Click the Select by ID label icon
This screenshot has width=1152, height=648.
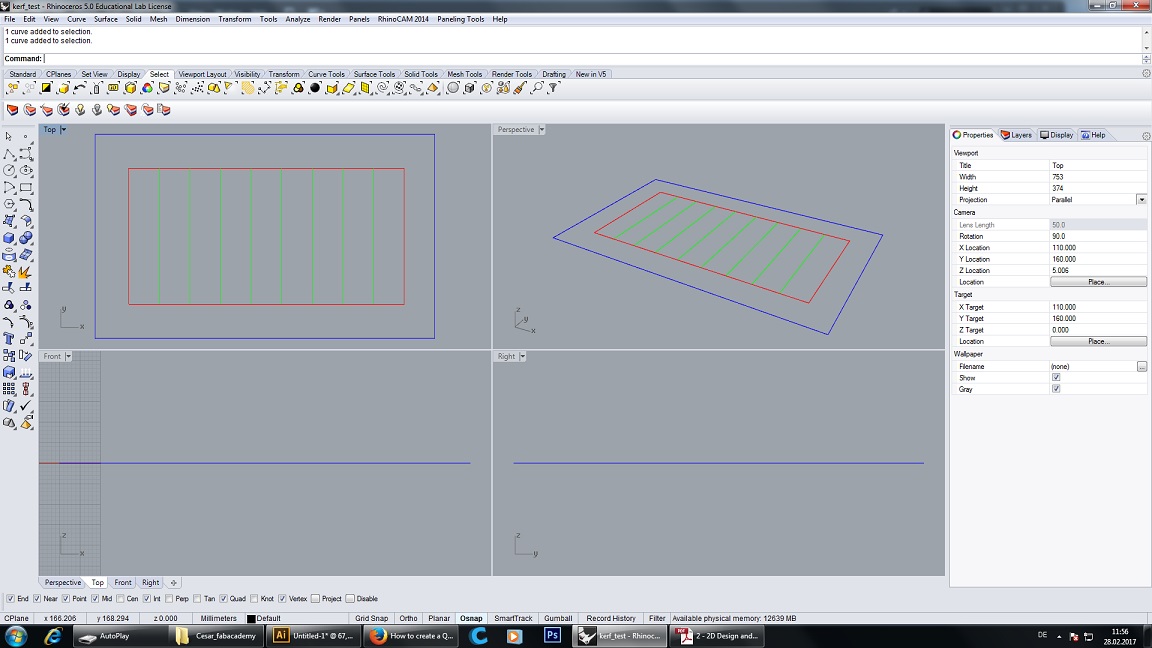tap(113, 88)
